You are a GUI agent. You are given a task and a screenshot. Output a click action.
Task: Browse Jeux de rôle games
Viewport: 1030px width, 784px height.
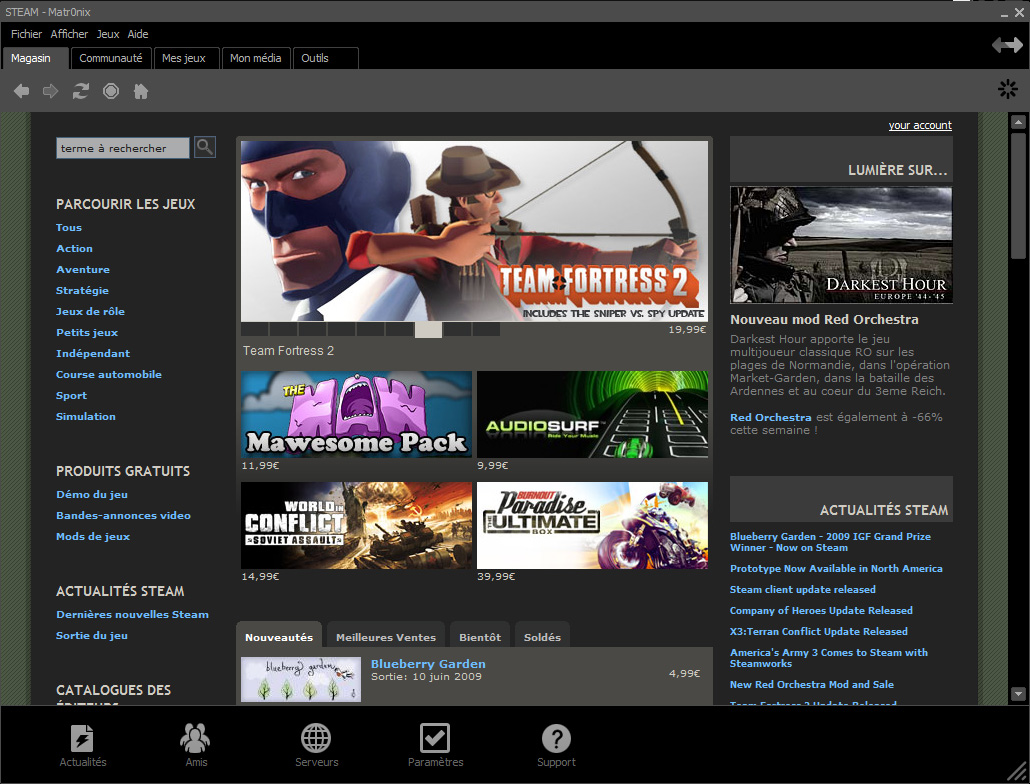tap(90, 311)
